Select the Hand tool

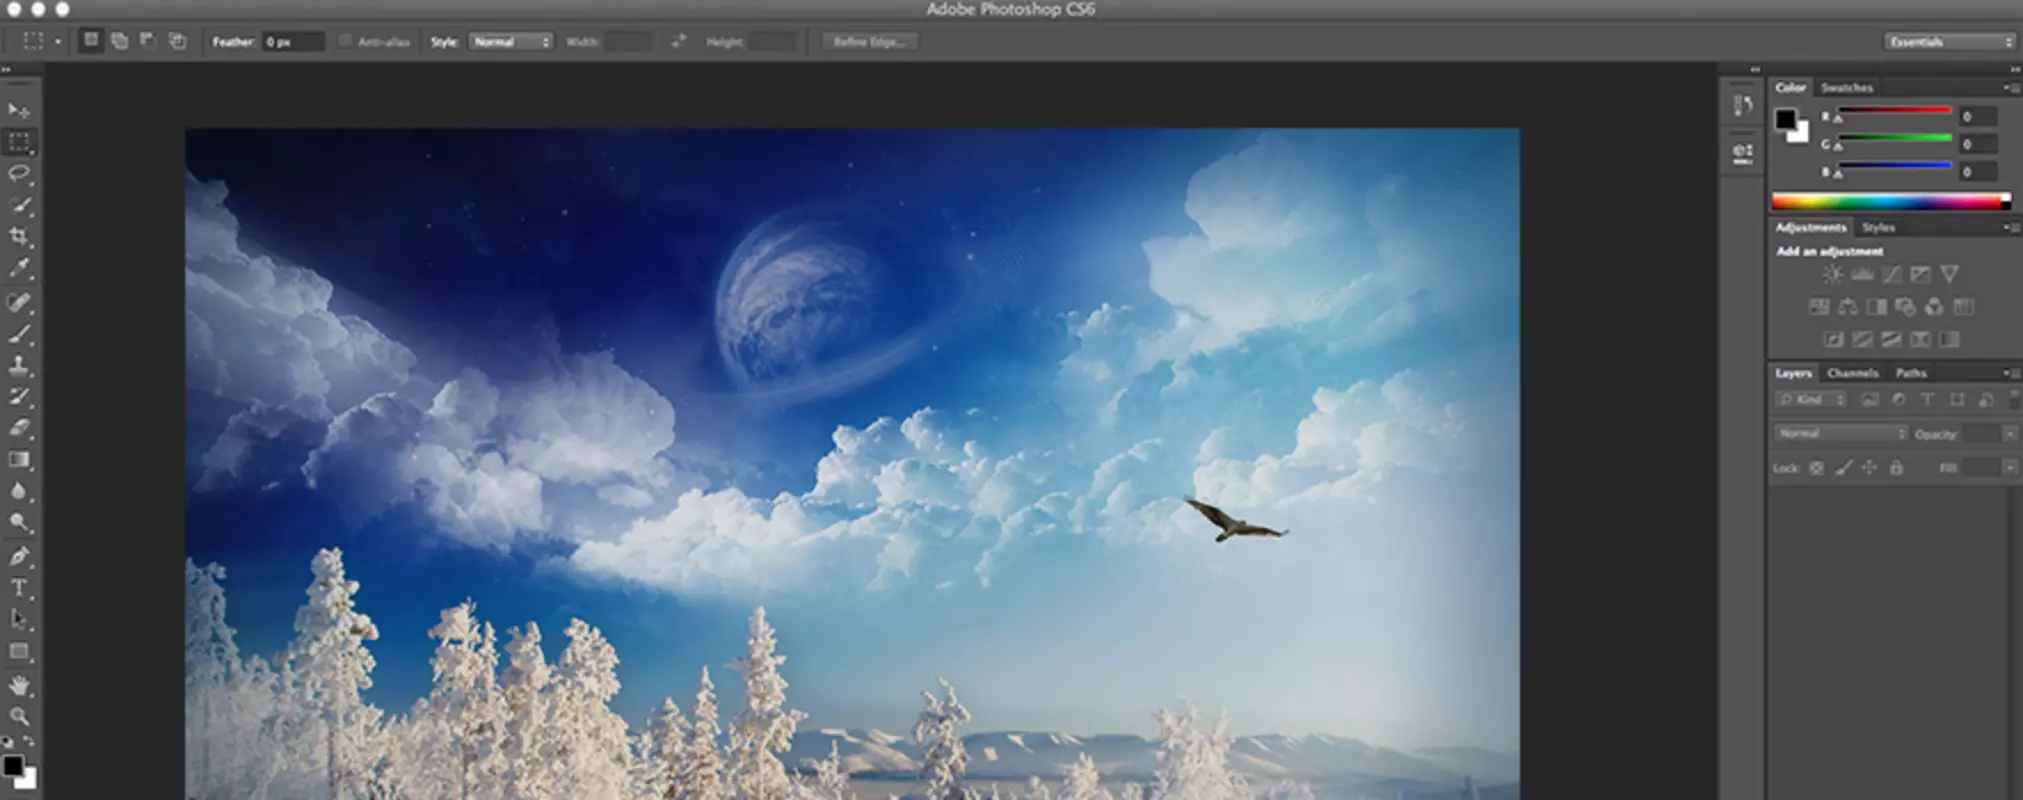(19, 685)
